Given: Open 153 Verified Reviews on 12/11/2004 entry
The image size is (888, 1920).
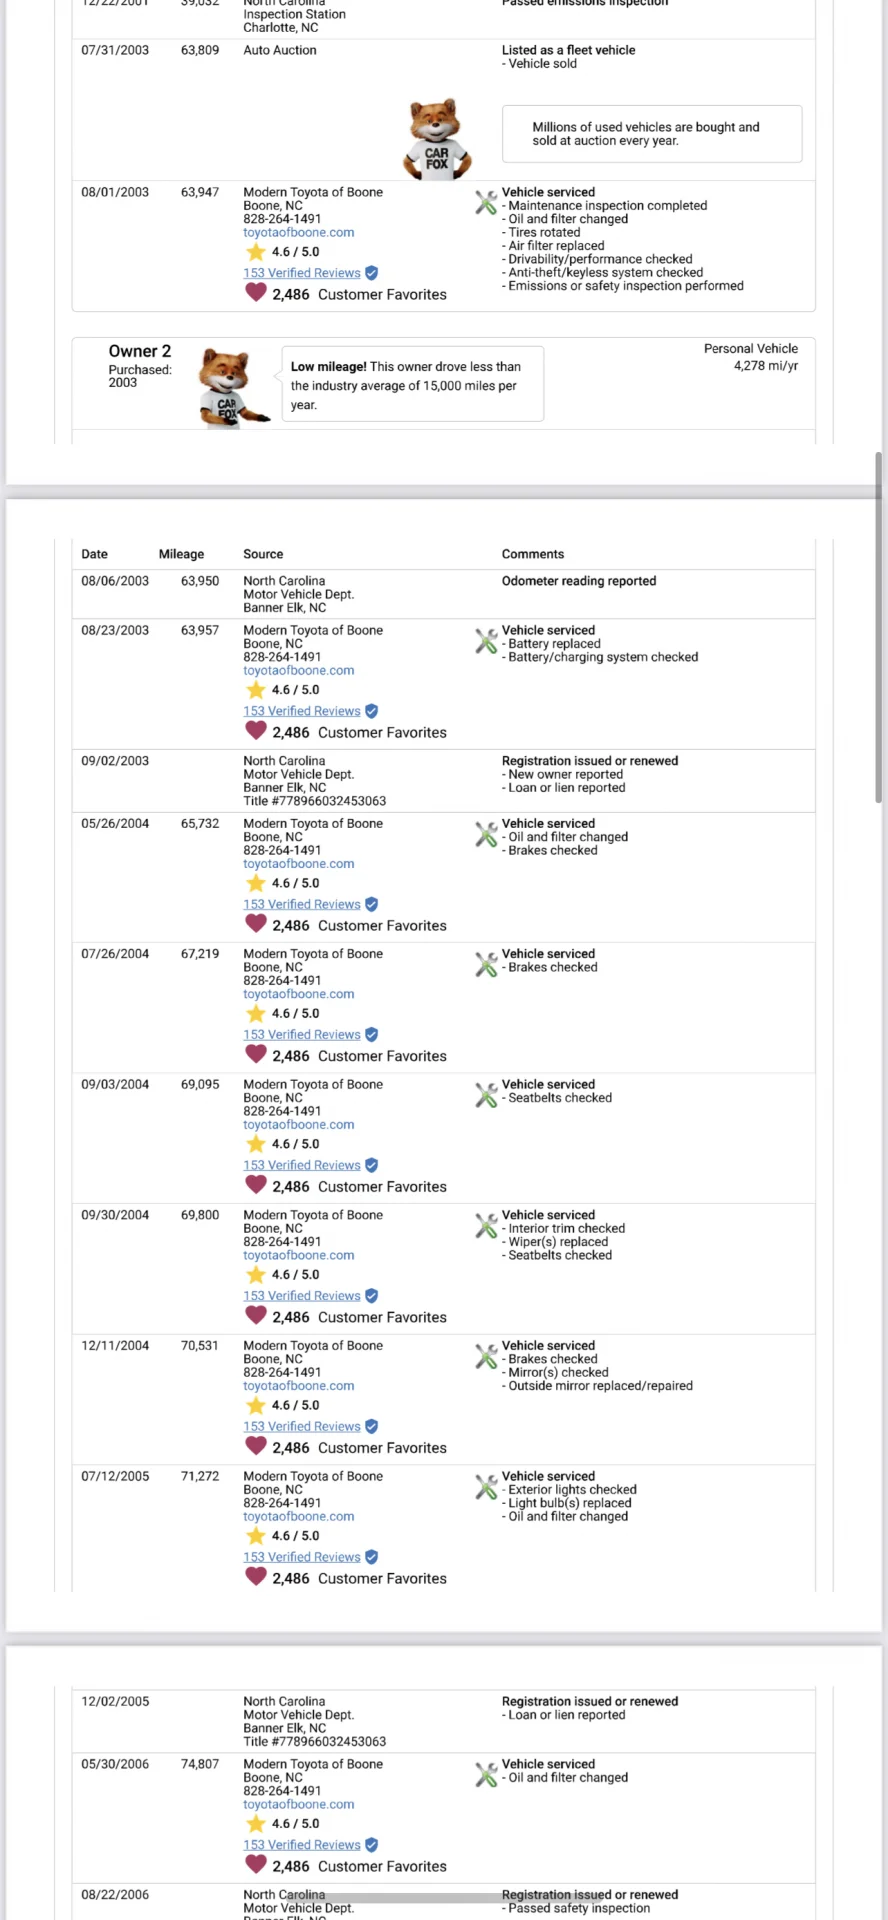Looking at the screenshot, I should click(302, 1427).
